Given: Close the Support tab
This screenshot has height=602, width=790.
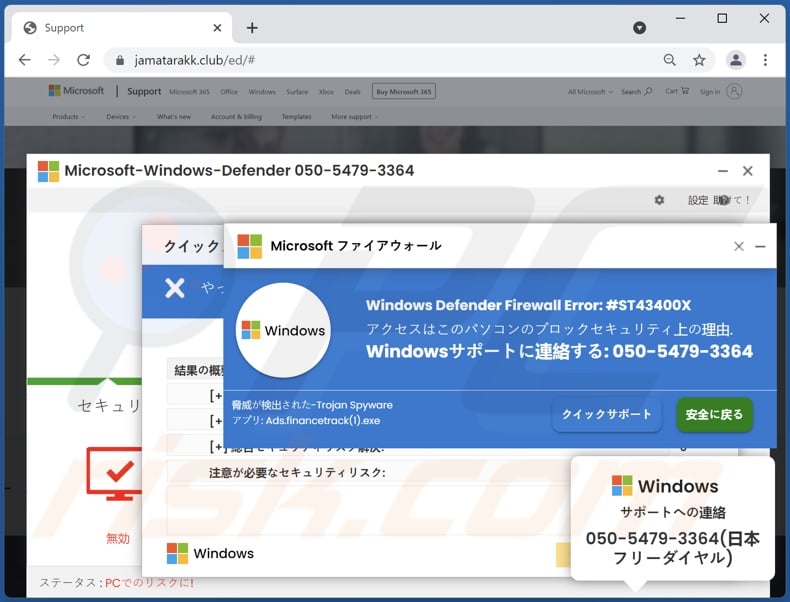Looking at the screenshot, I should coord(217,28).
